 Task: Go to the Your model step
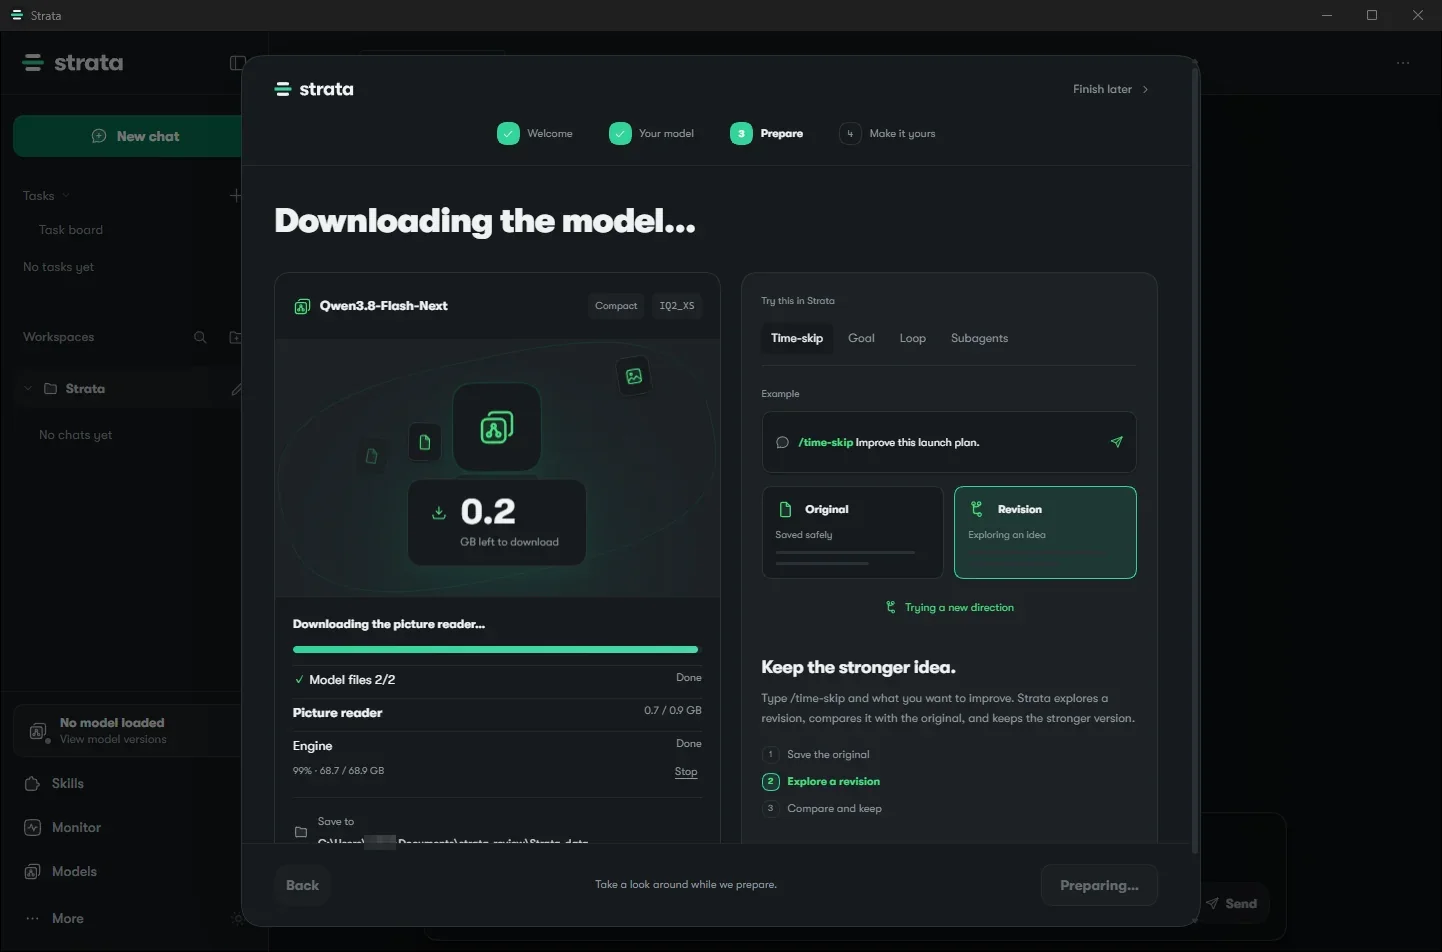pyautogui.click(x=651, y=133)
